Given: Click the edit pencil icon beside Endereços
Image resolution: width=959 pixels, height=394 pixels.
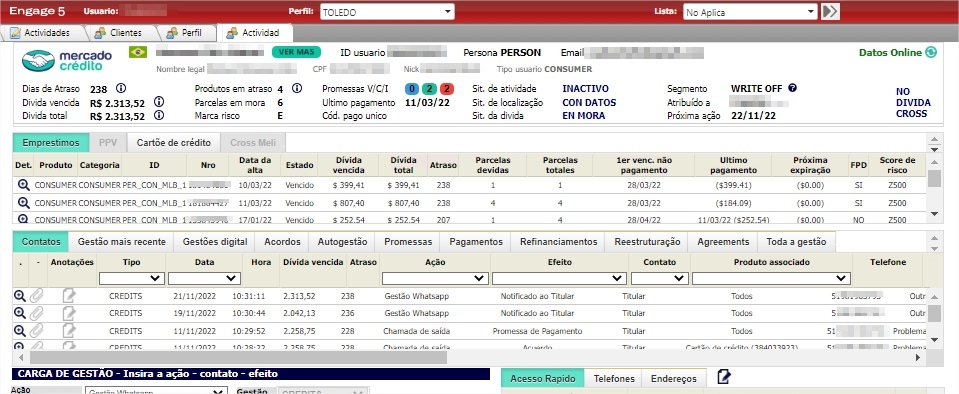Looking at the screenshot, I should click(724, 377).
